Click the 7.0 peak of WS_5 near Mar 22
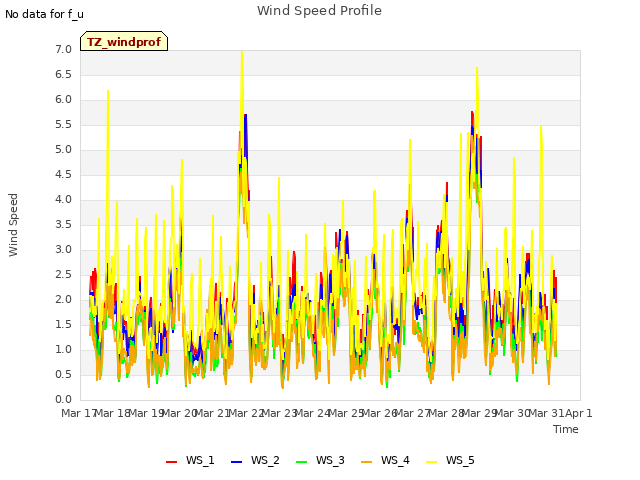The image size is (640, 480). pyautogui.click(x=242, y=52)
